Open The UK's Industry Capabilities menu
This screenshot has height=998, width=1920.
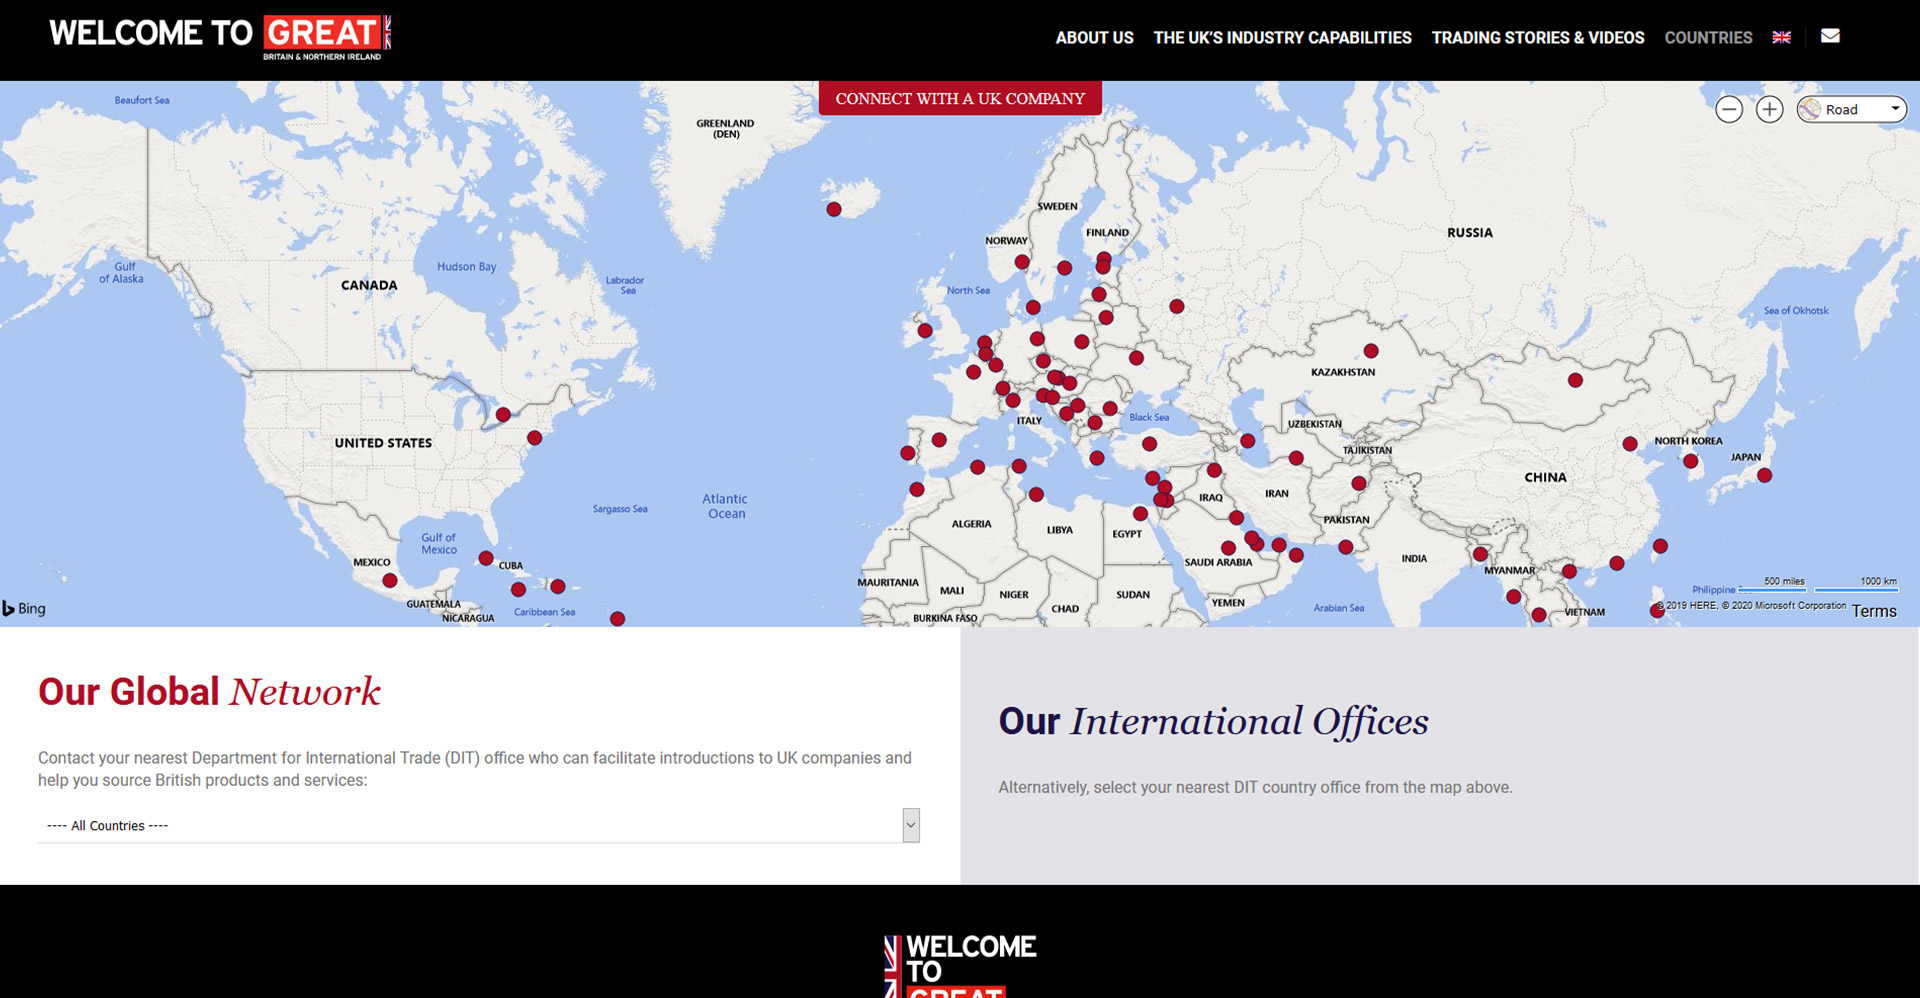click(1282, 38)
